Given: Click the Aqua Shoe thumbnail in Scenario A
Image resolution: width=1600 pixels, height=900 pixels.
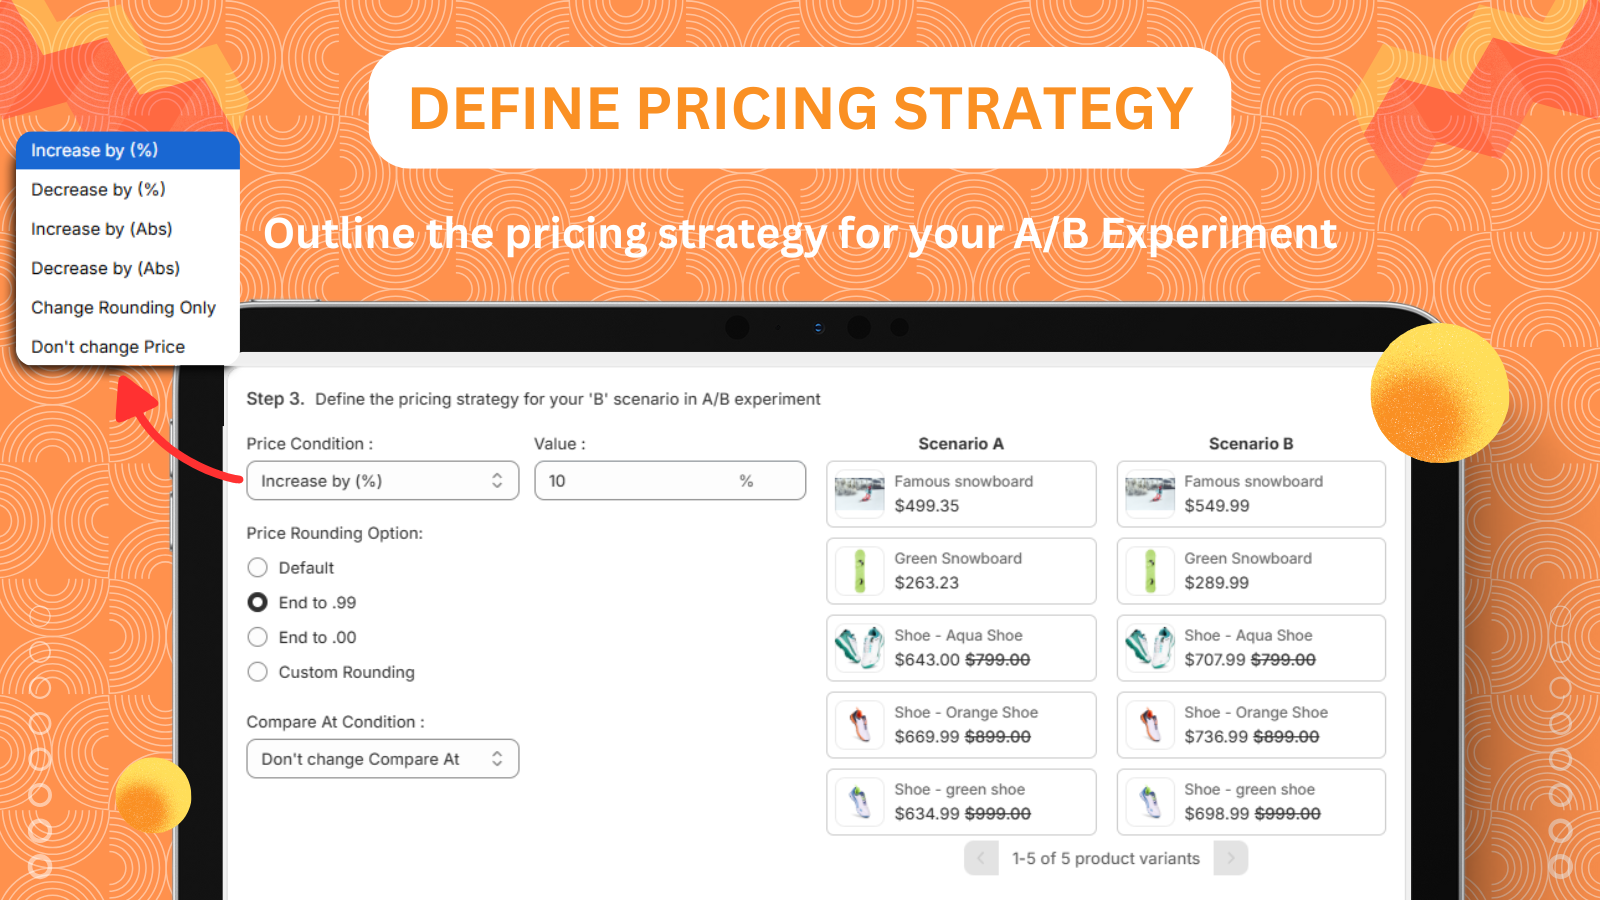Looking at the screenshot, I should click(859, 648).
